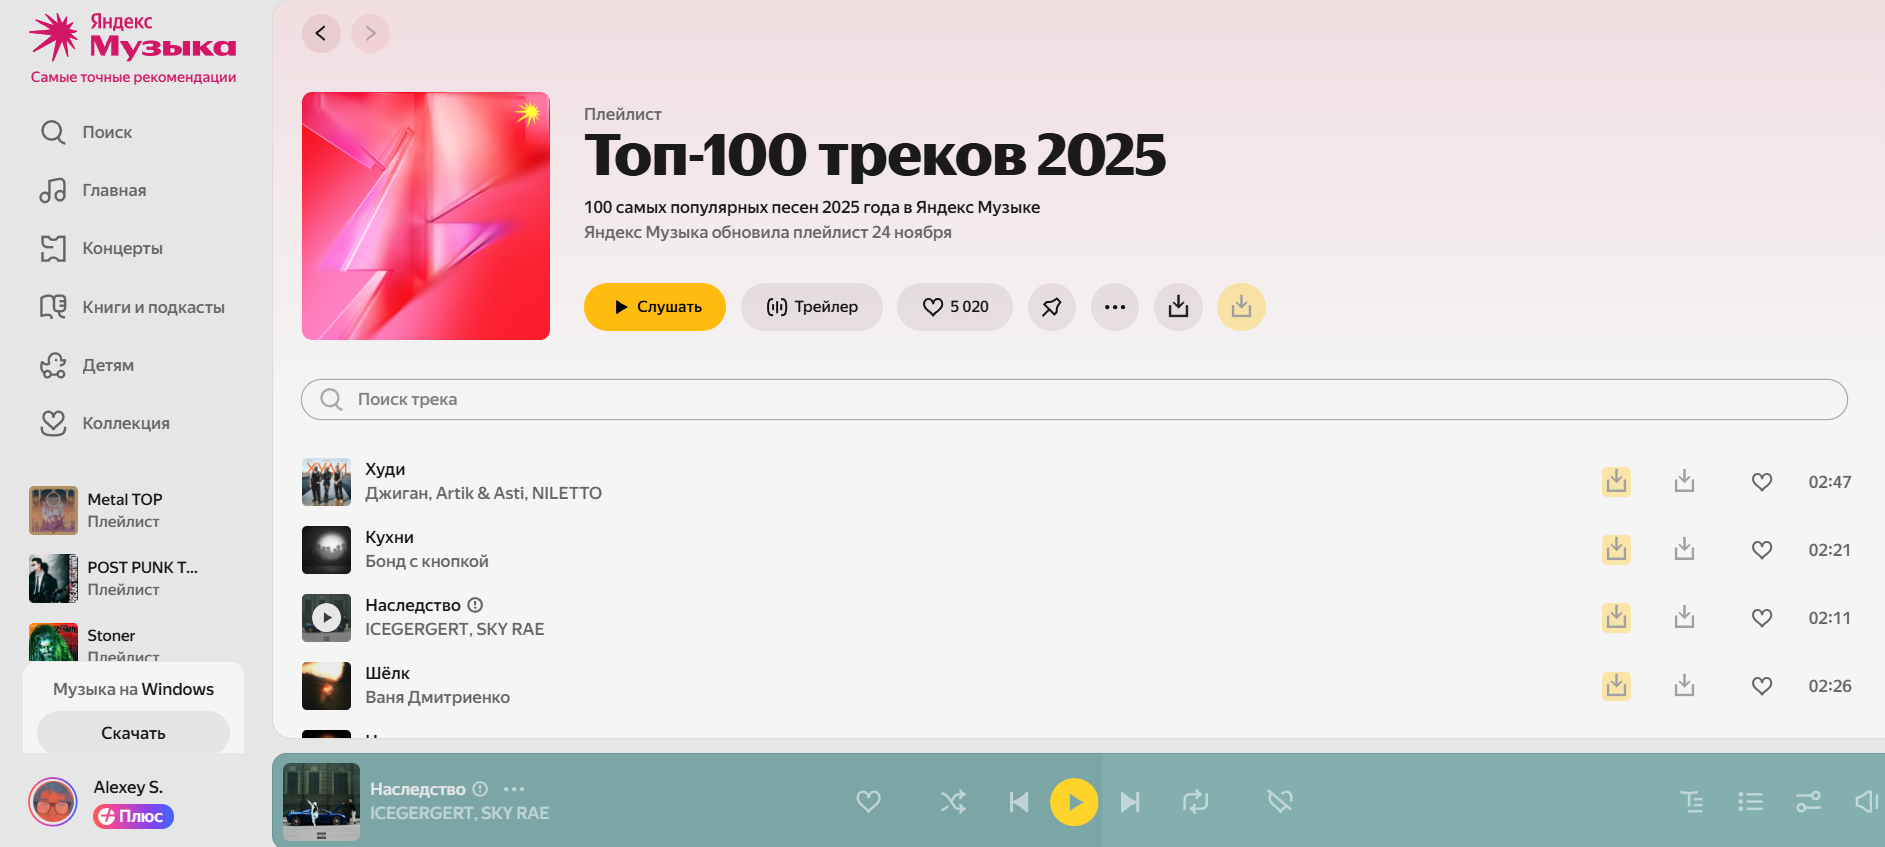Like the track Худи
Image resolution: width=1885 pixels, height=847 pixels.
point(1762,482)
